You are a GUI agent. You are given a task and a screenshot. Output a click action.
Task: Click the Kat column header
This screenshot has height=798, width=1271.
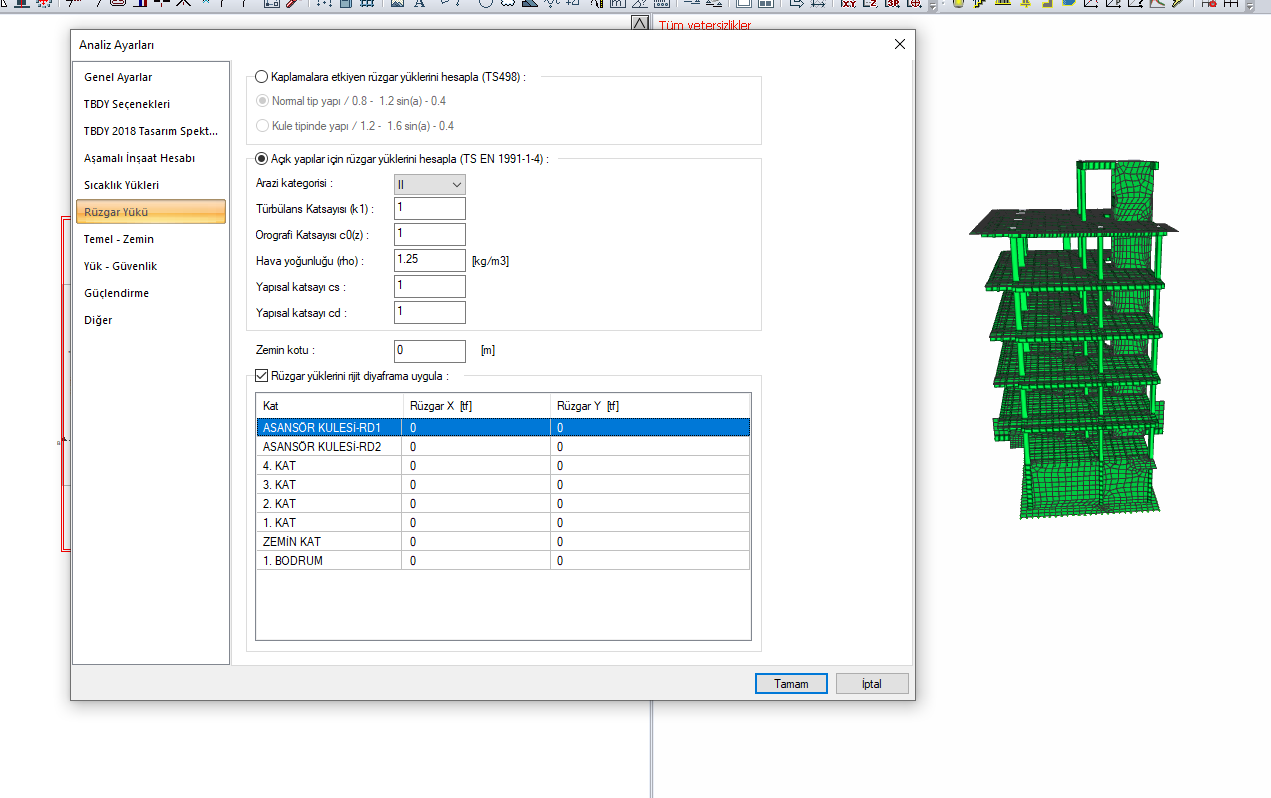pos(330,406)
